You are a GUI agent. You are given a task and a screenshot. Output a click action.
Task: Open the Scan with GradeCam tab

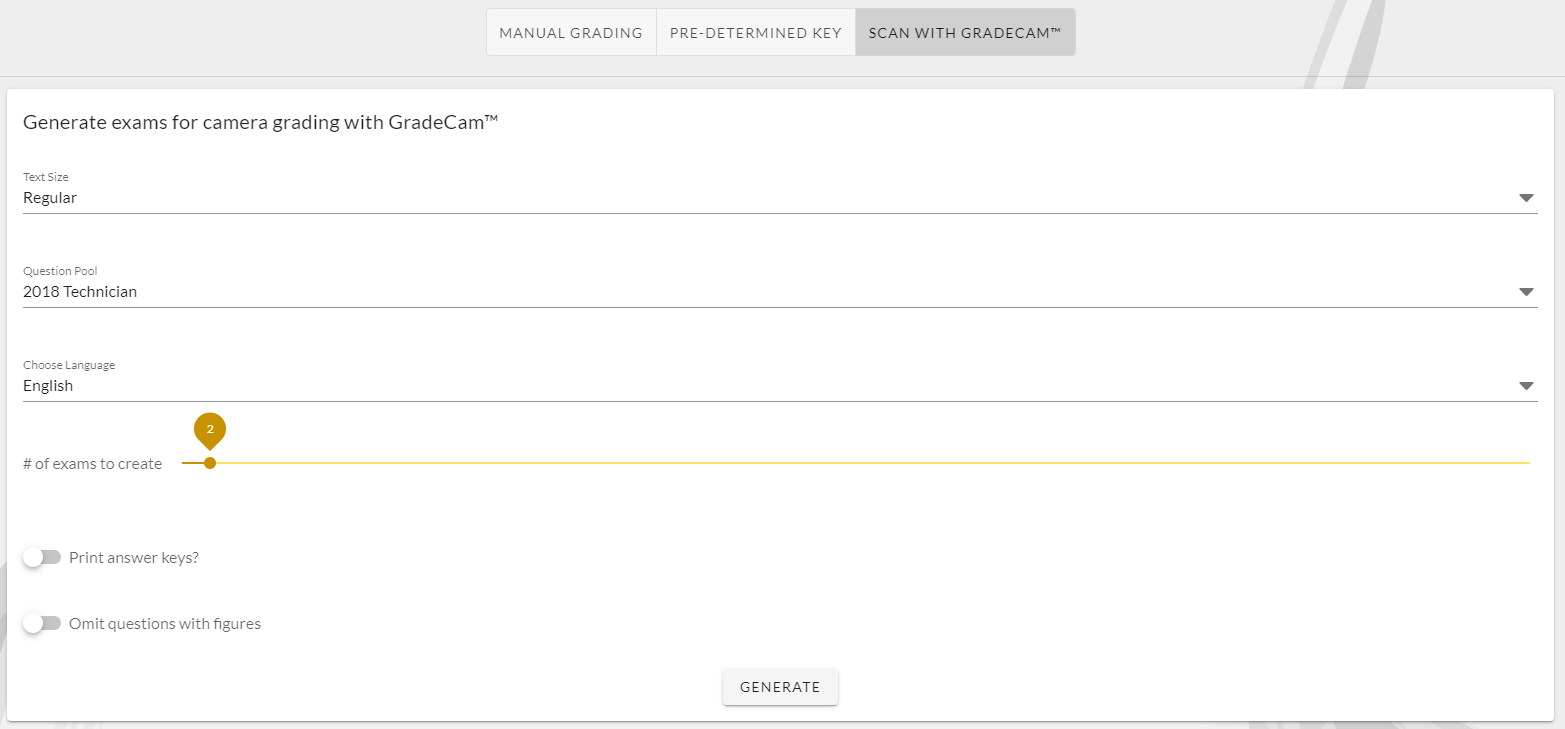964,32
